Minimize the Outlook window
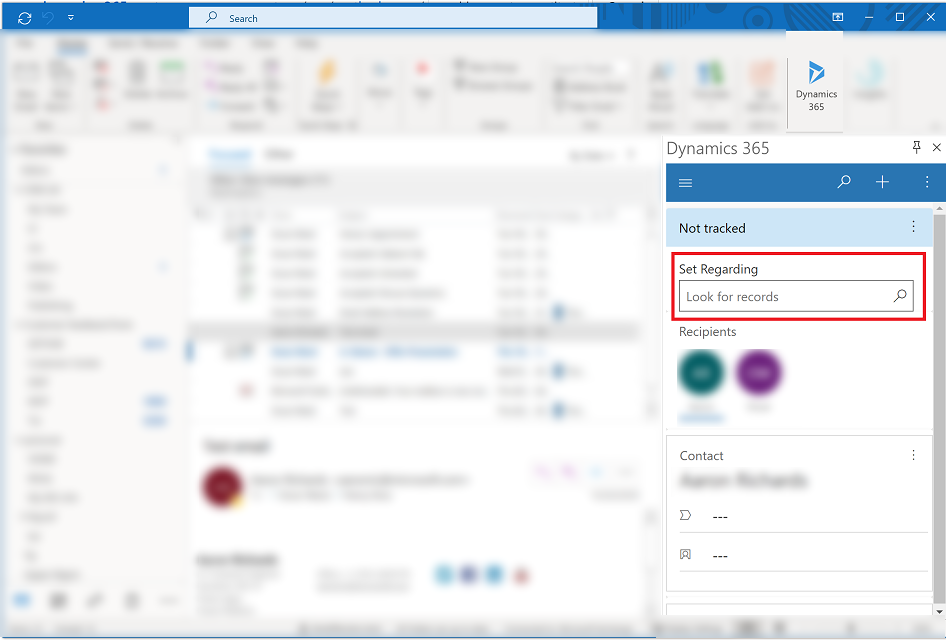This screenshot has height=640, width=946. 869,17
